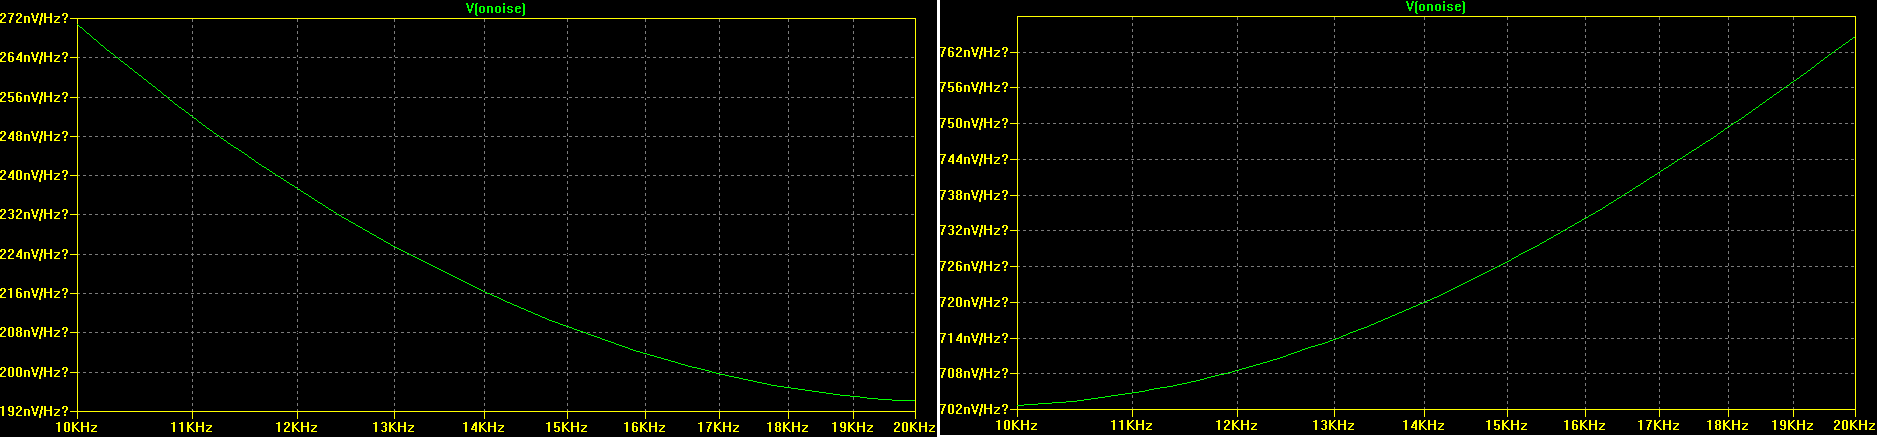1881x439 pixels.
Task: Click 11KHz label under the ascending-curve plot
Action: pyautogui.click(x=1132, y=426)
